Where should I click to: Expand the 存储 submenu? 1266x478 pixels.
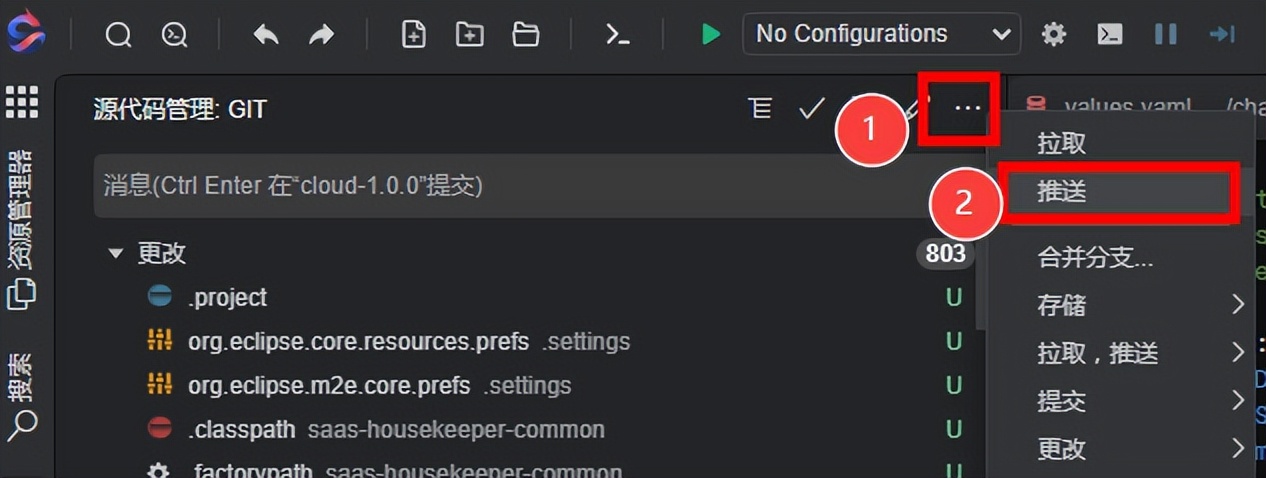(1140, 305)
